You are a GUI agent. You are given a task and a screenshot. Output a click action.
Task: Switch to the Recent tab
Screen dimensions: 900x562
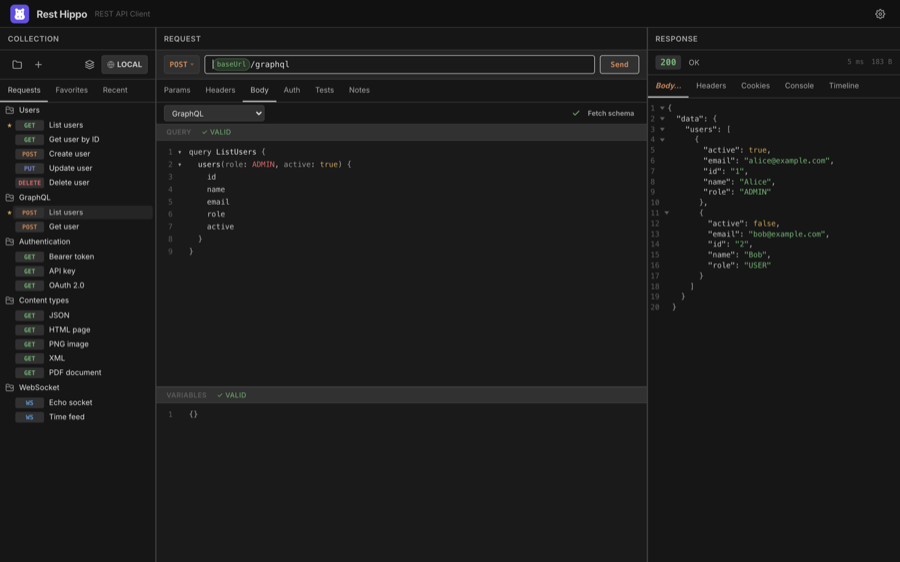point(115,90)
